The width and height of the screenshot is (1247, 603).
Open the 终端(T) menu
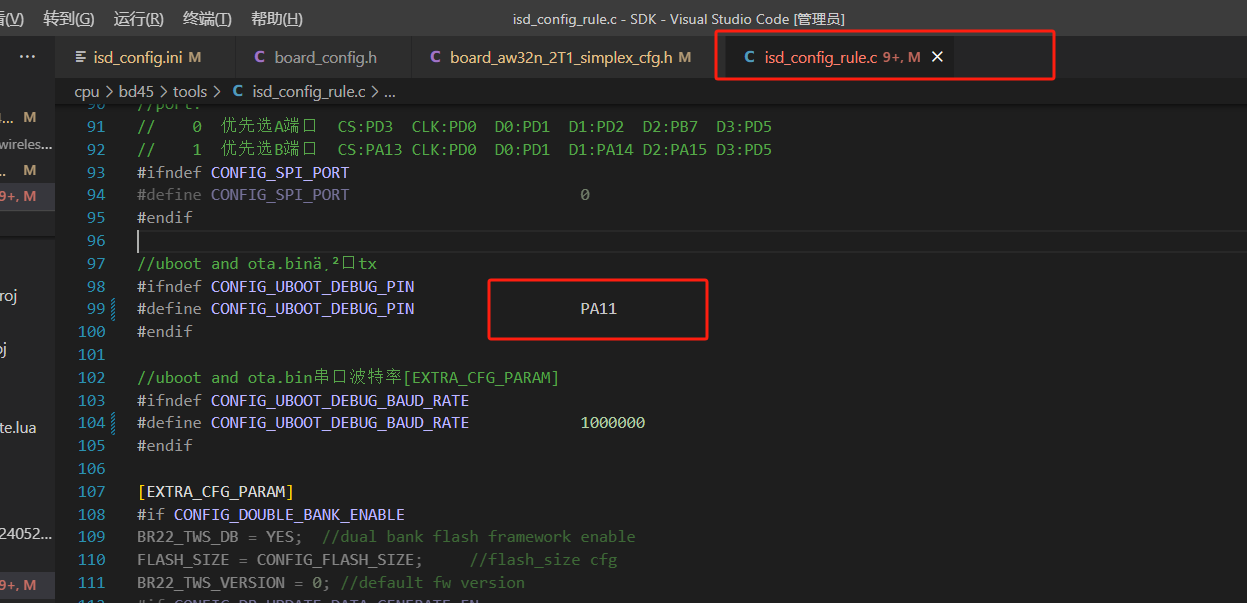(x=207, y=19)
